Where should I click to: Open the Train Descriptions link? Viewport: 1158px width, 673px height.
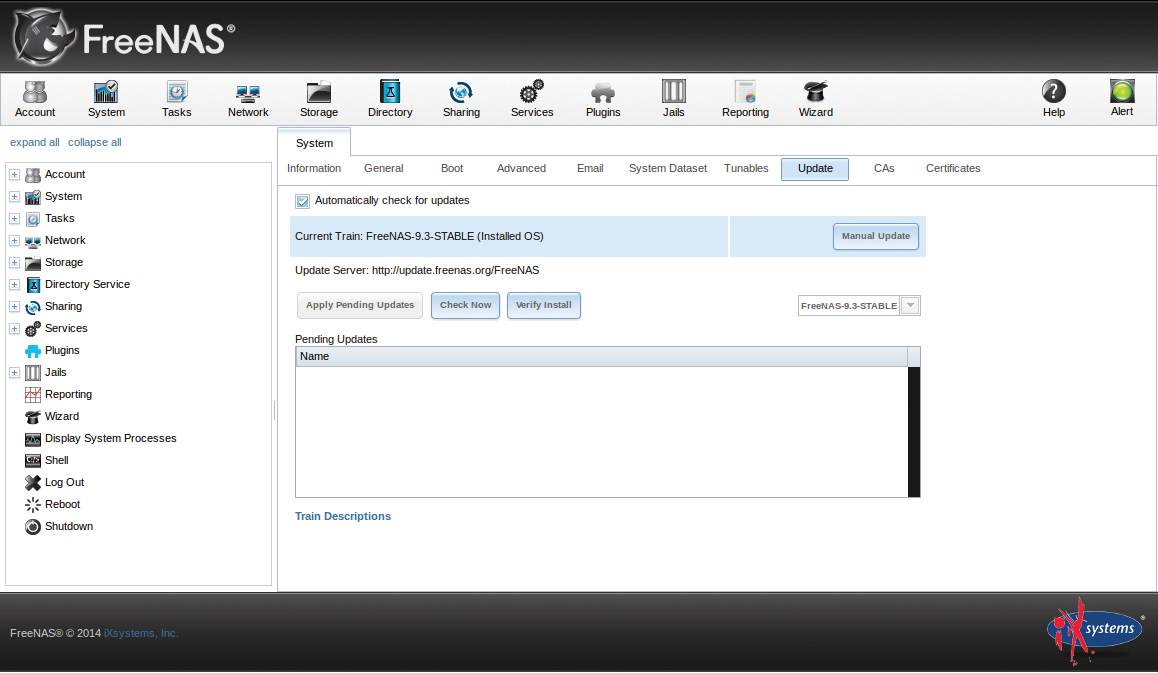pos(343,516)
